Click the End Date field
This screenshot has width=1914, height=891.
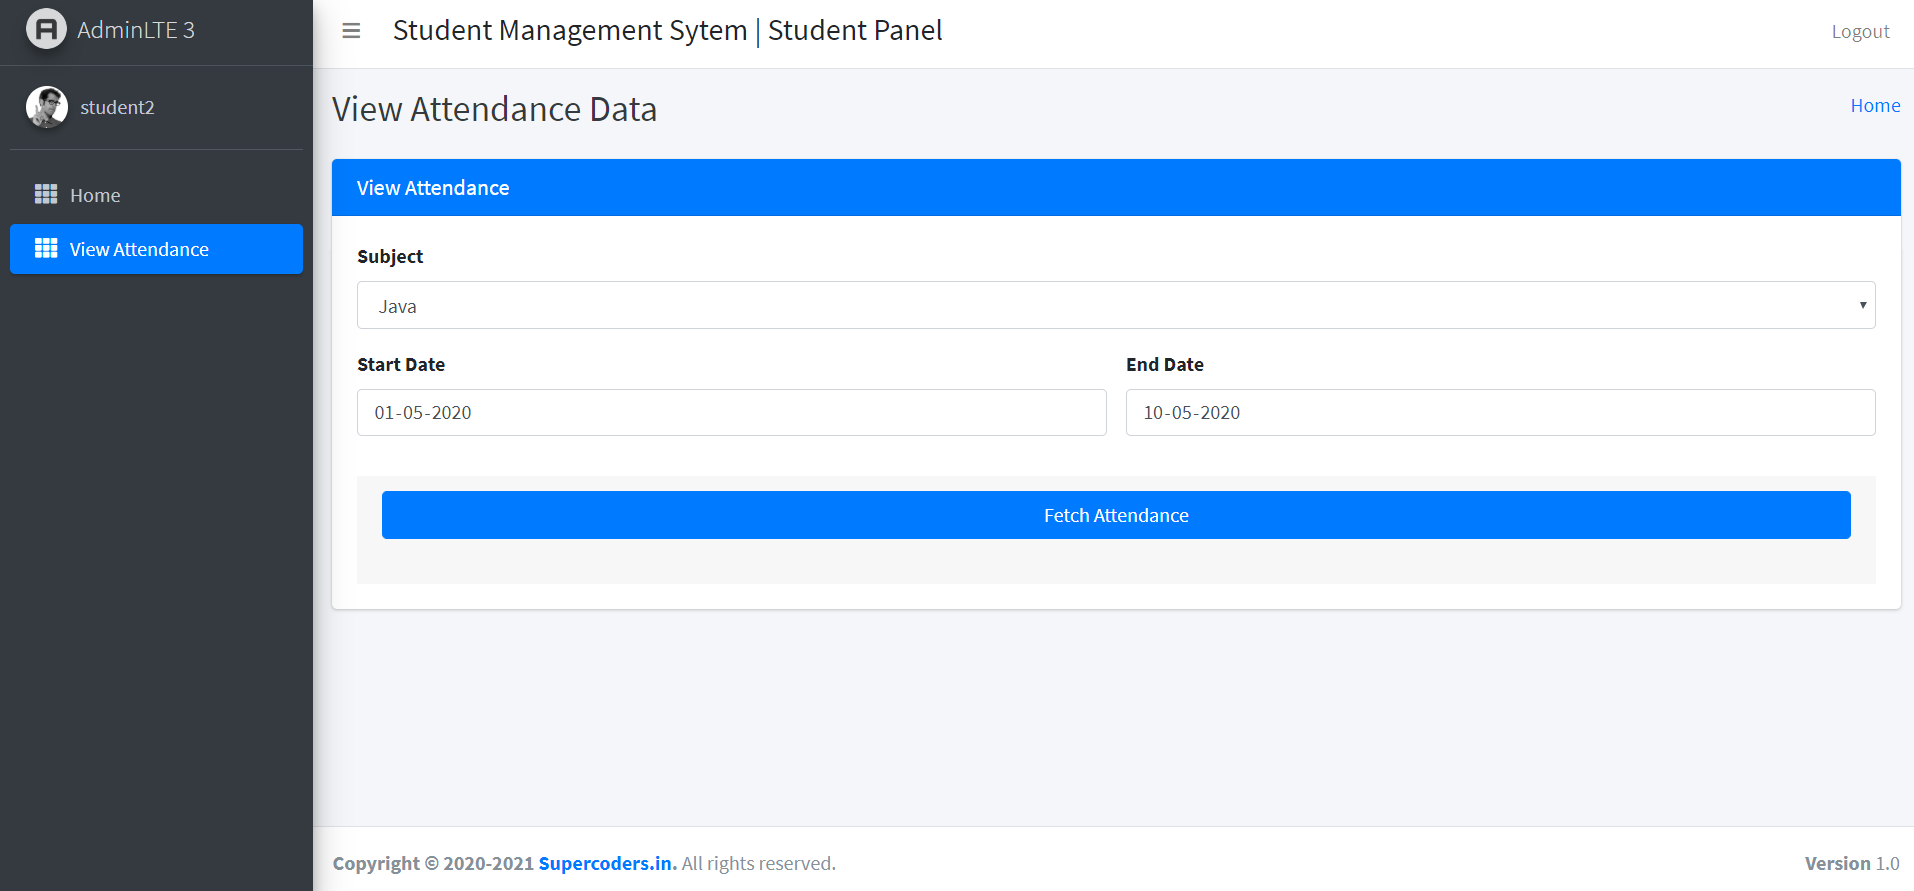click(1501, 412)
